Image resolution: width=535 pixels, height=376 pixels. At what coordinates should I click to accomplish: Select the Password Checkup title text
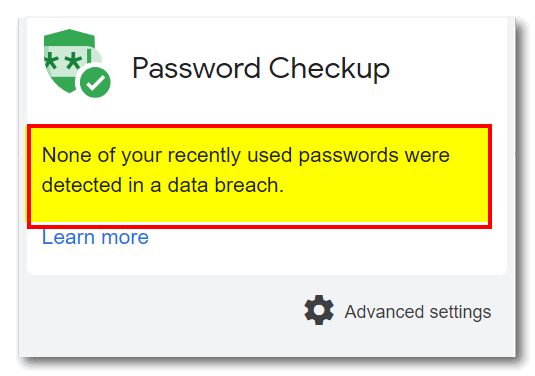tap(261, 69)
